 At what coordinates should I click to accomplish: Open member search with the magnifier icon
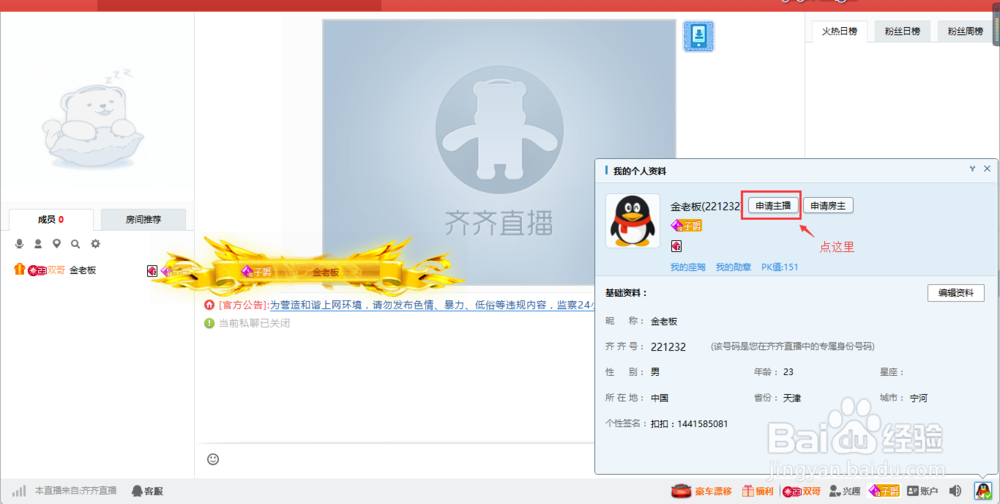point(75,244)
